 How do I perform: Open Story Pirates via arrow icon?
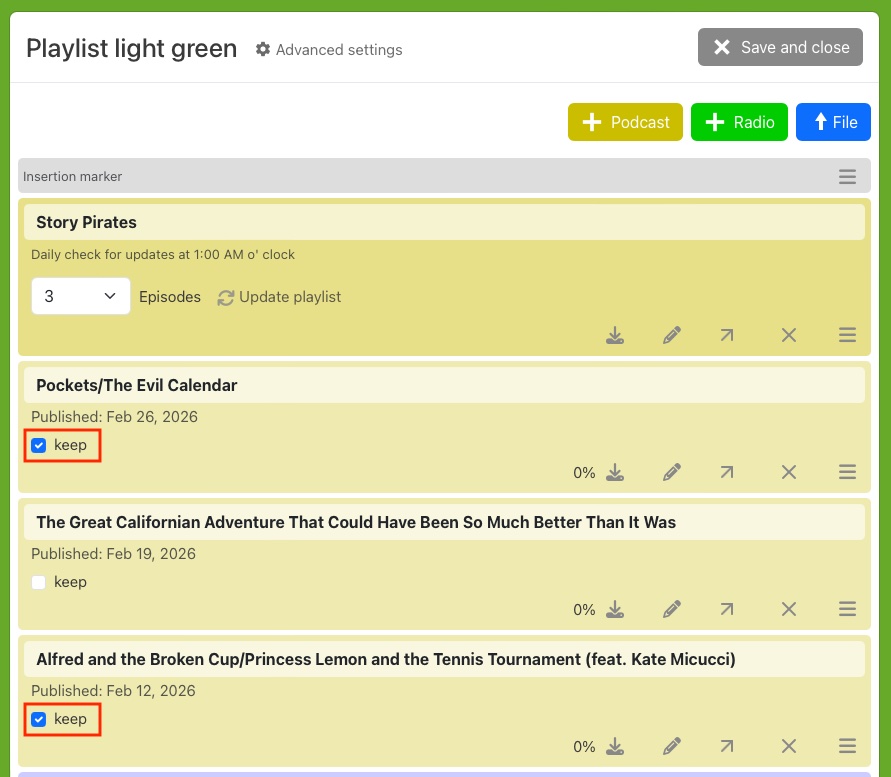727,335
